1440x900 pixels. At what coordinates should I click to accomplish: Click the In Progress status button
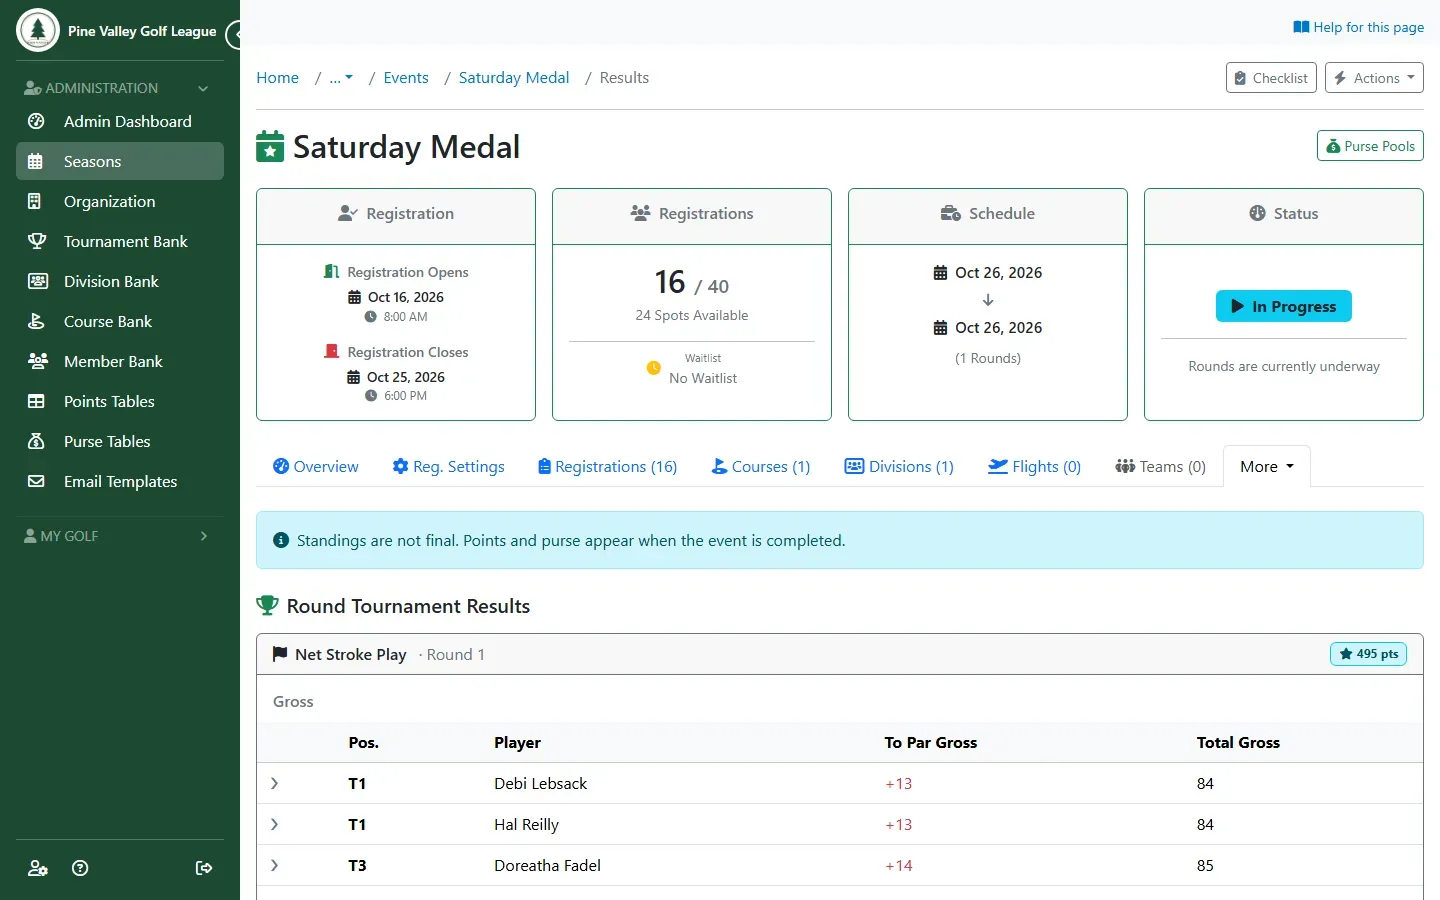pyautogui.click(x=1284, y=306)
